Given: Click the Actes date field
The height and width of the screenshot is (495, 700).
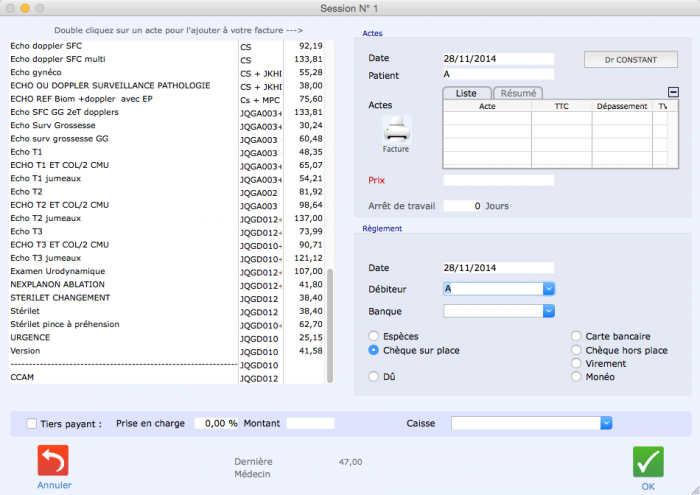Looking at the screenshot, I should (498, 58).
